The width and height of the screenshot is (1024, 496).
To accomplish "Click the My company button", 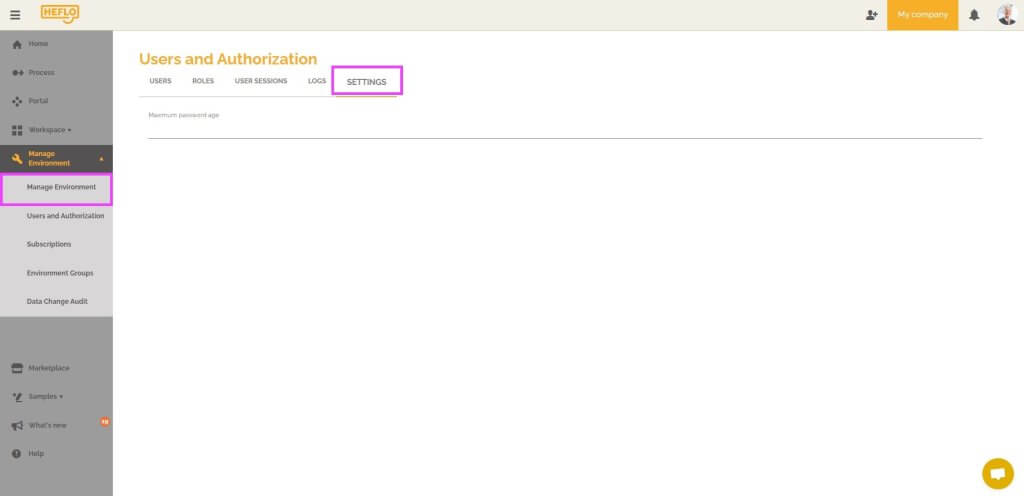I will coord(922,15).
